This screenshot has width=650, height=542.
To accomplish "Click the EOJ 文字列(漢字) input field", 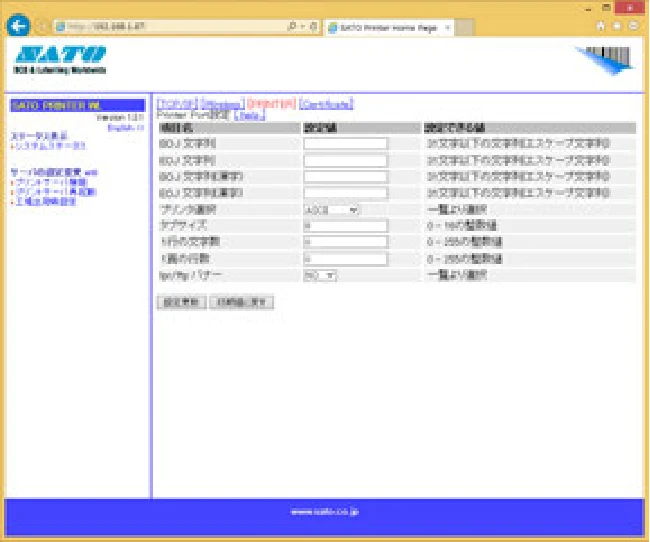I will pyautogui.click(x=345, y=193).
